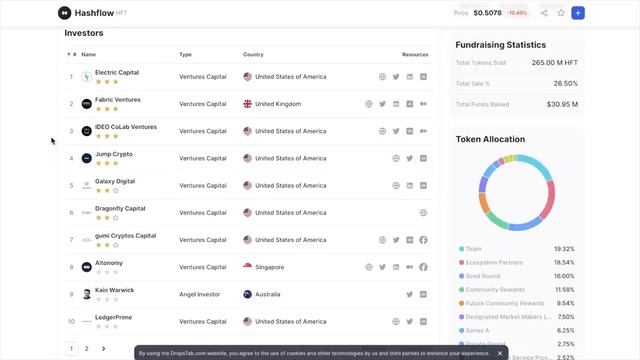The image size is (640, 360).
Task: Click the blue plus button in header
Action: pyautogui.click(x=578, y=13)
